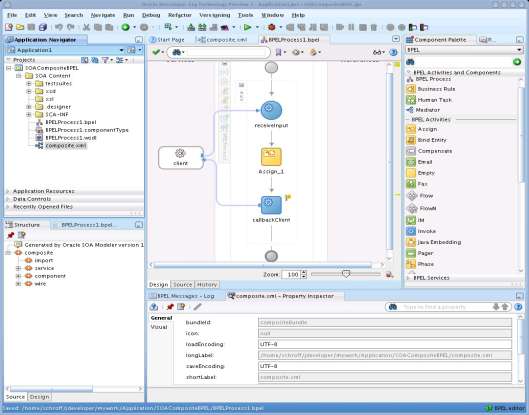529x415 pixels.
Task: Click the loadEncoding UTF-8 field
Action: tap(385, 344)
